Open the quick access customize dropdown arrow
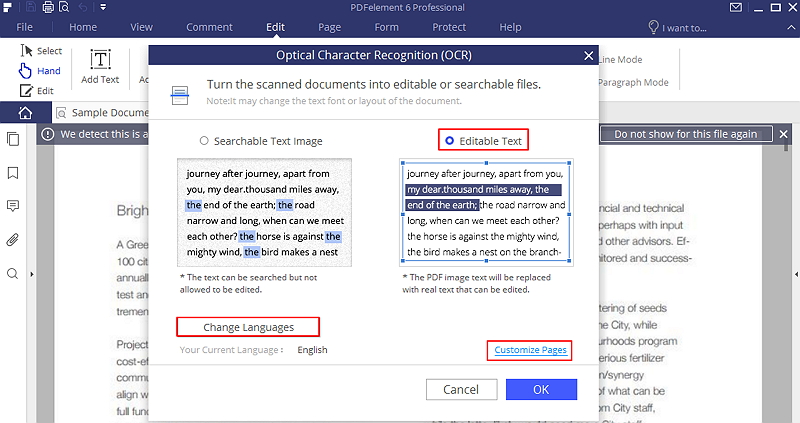The width and height of the screenshot is (800, 423). click(103, 7)
